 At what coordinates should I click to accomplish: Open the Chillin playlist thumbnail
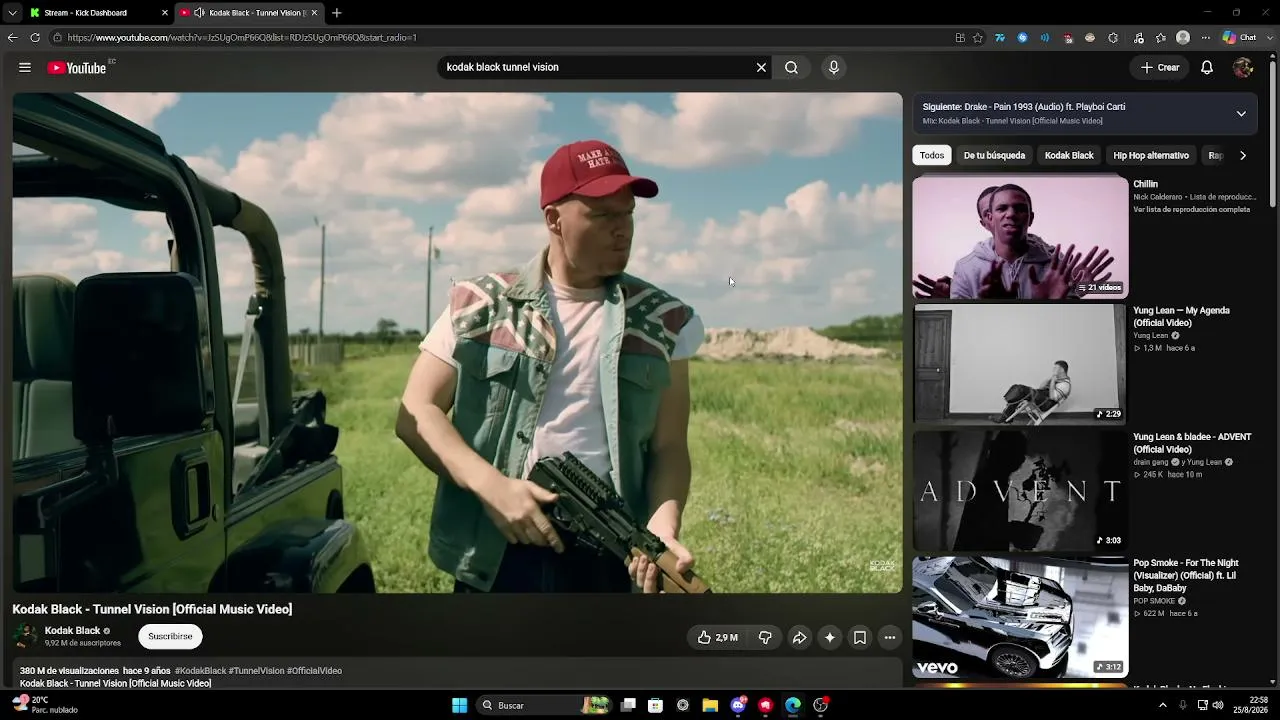point(1020,238)
